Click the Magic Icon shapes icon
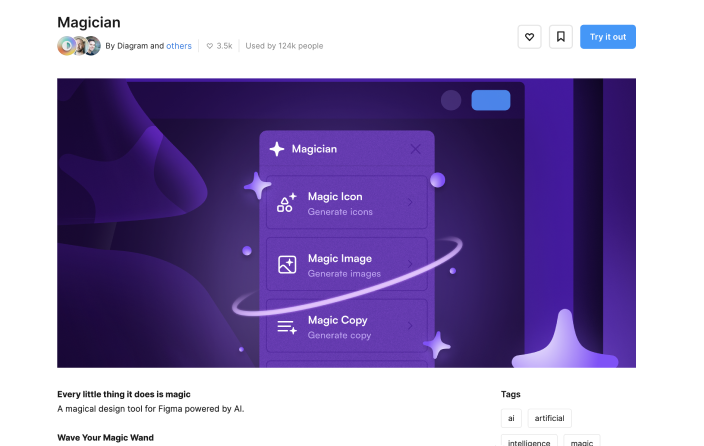Screen dimensions: 704x446 tap(286, 202)
